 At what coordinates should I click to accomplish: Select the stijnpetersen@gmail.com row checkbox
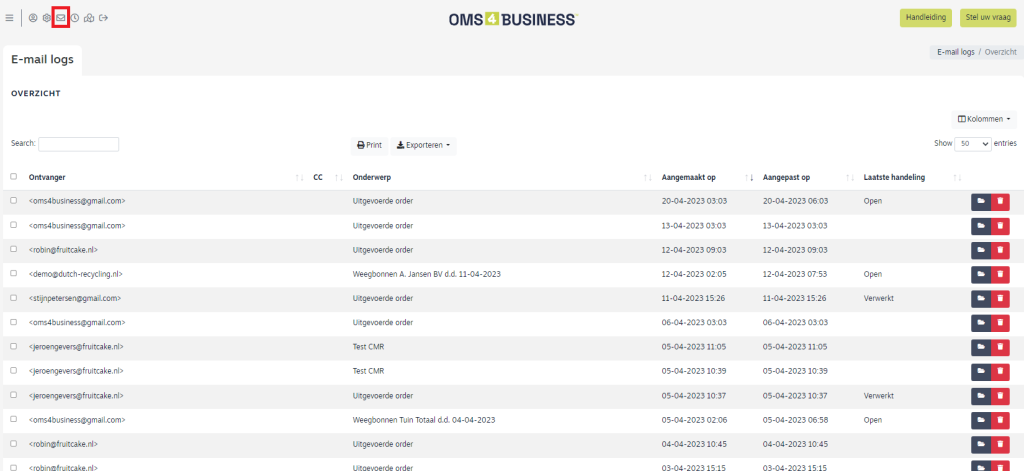pos(13,298)
